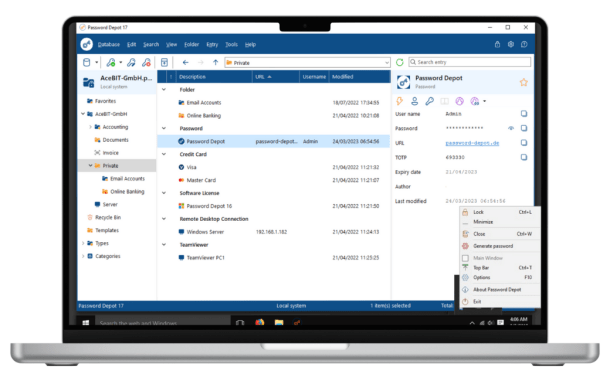Toggle the Main Window checkbox in tray menu
The image size is (610, 381).
click(x=465, y=258)
